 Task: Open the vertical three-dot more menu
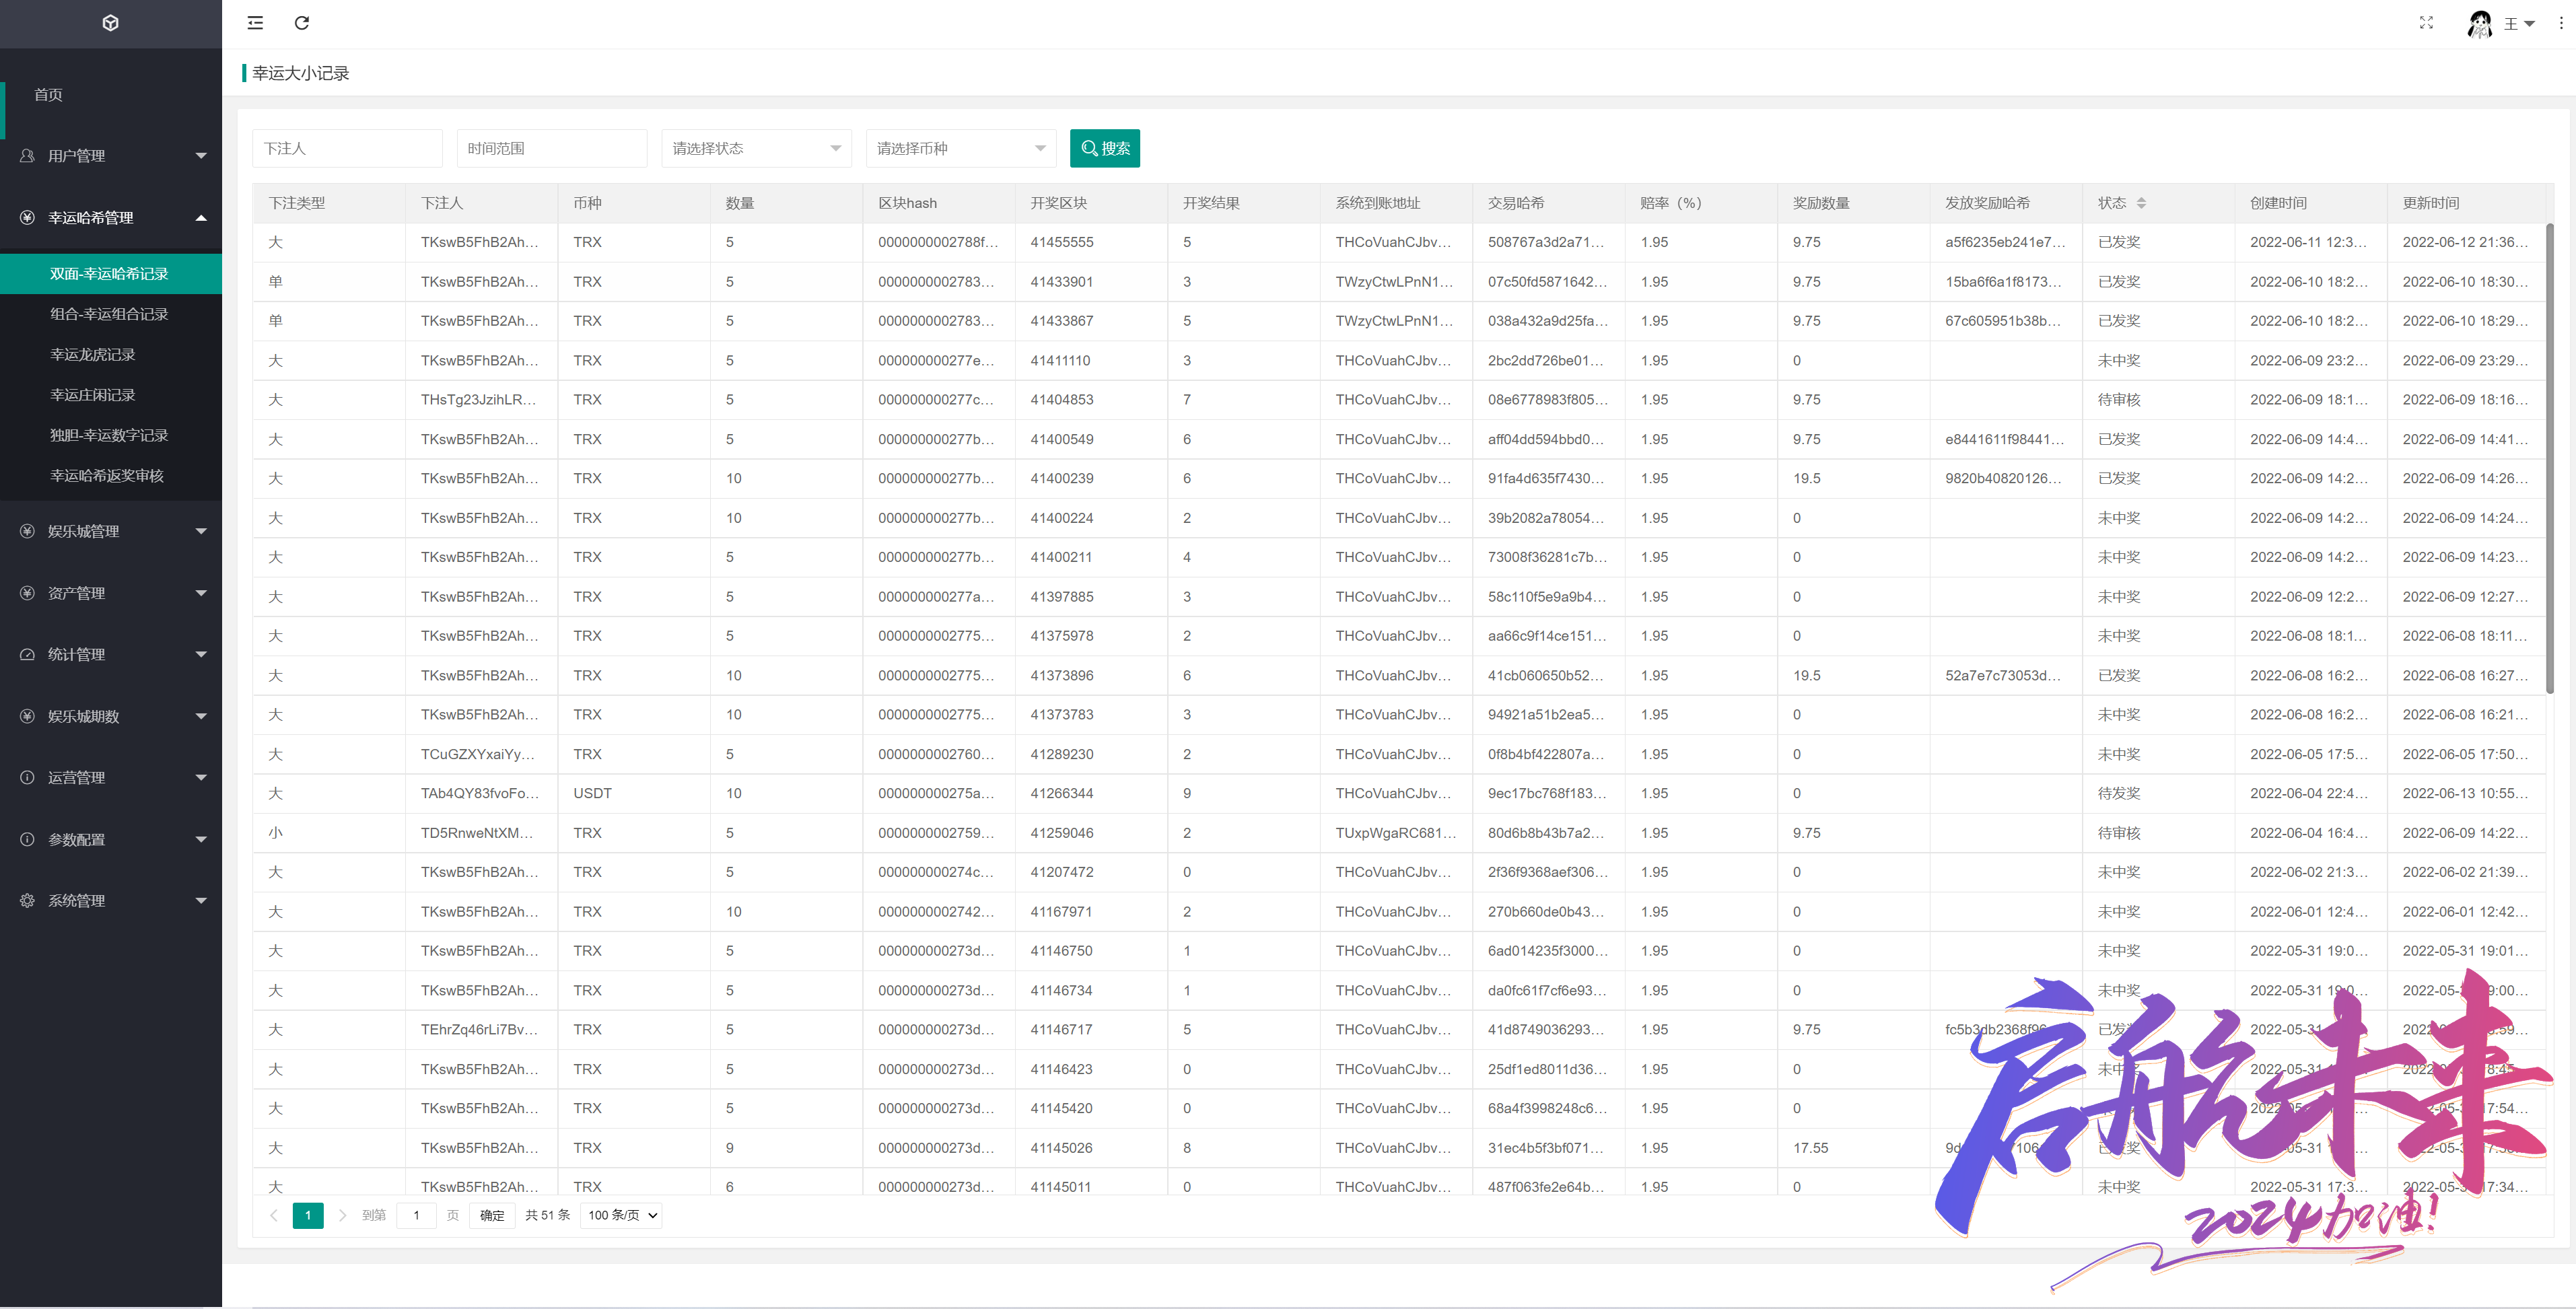(x=2561, y=23)
